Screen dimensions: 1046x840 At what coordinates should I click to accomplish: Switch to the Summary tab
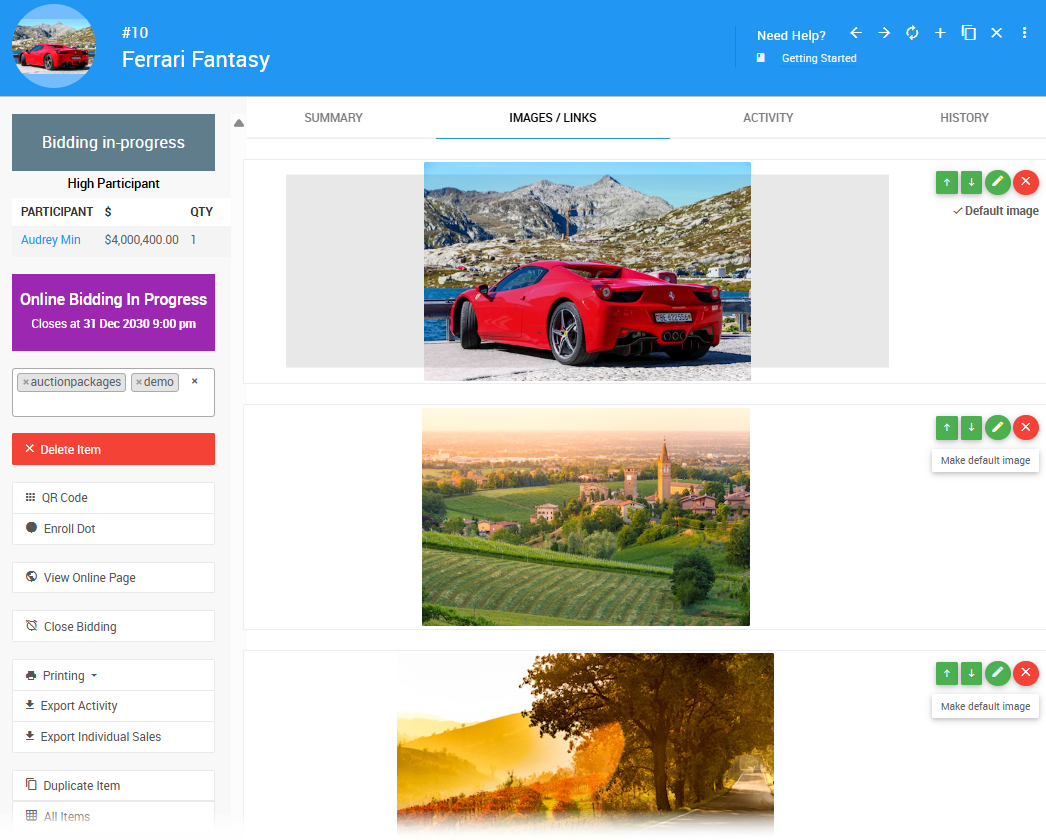pyautogui.click(x=334, y=117)
